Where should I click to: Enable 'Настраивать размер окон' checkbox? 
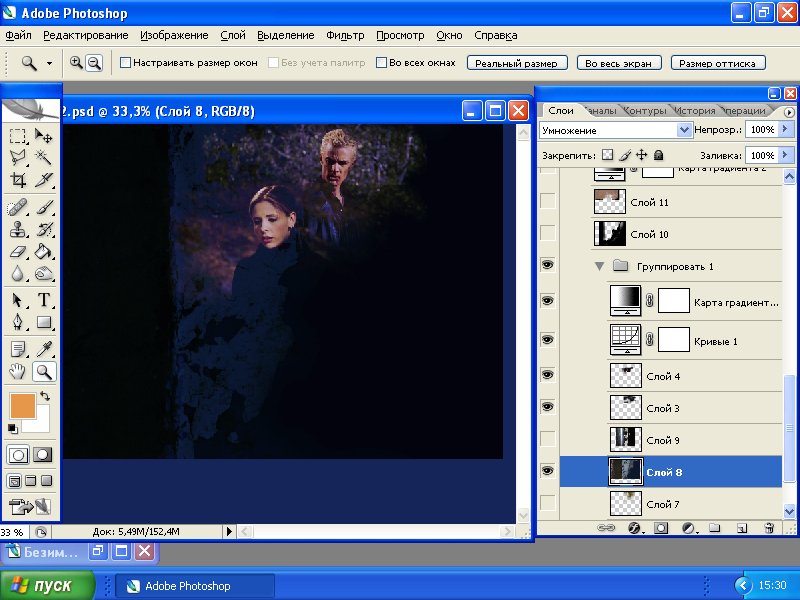[x=126, y=63]
